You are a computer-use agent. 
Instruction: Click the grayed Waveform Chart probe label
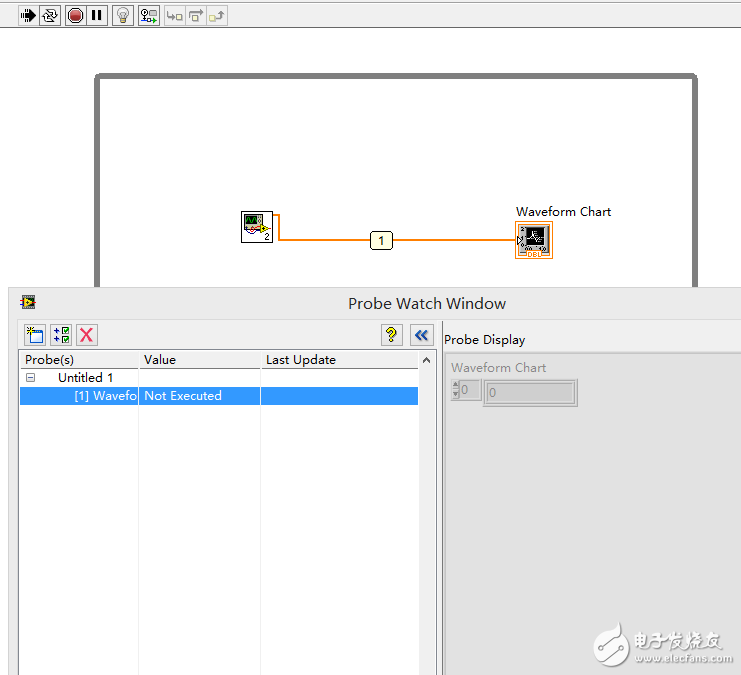tap(499, 367)
